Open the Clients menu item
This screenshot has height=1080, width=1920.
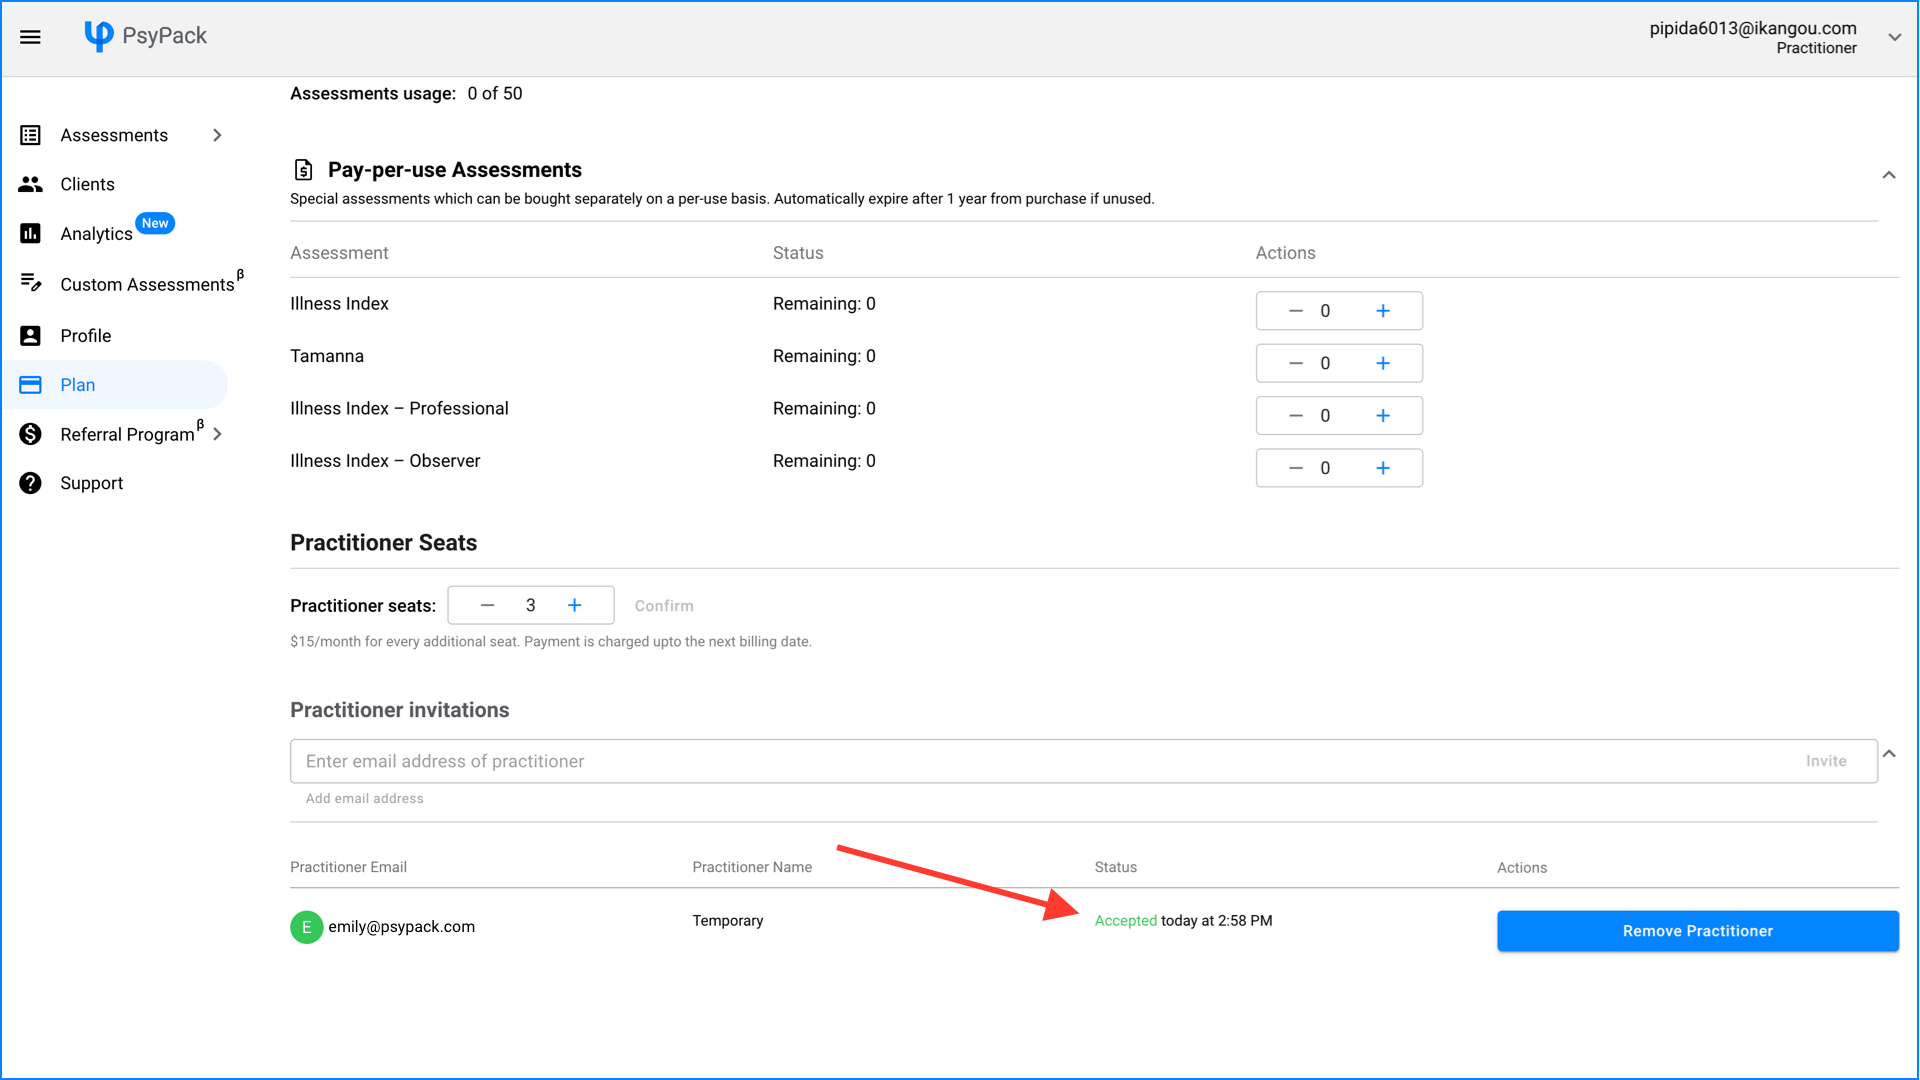click(x=87, y=184)
